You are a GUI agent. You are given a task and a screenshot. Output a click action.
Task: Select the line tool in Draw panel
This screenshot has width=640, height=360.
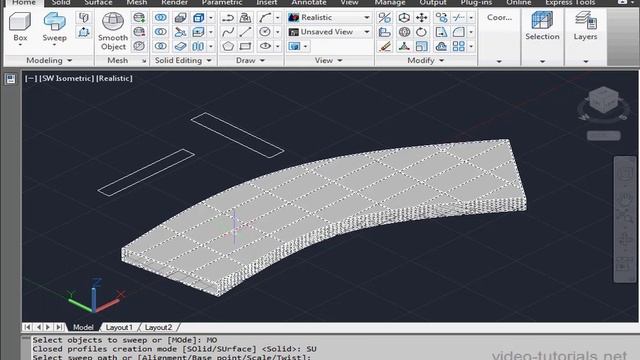pos(245,32)
